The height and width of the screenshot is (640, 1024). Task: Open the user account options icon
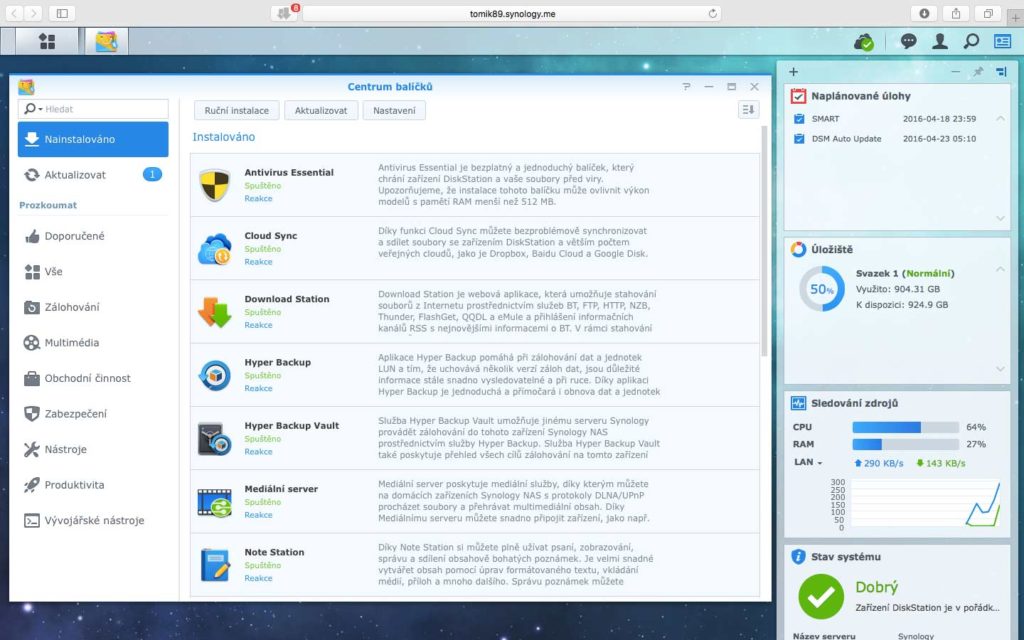coord(940,41)
